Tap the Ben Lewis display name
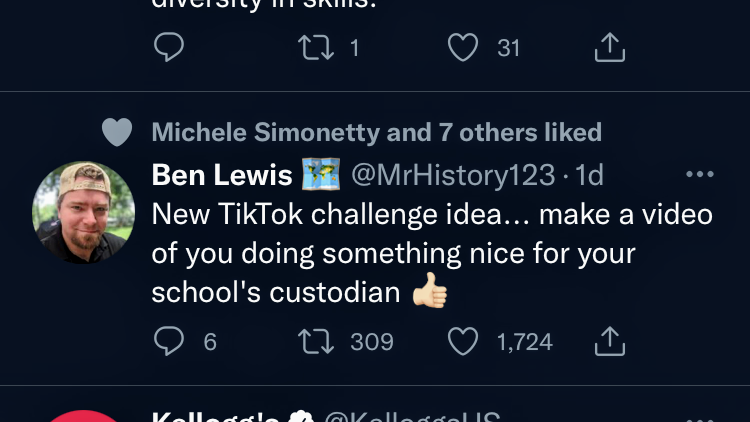This screenshot has width=750, height=422. [221, 175]
